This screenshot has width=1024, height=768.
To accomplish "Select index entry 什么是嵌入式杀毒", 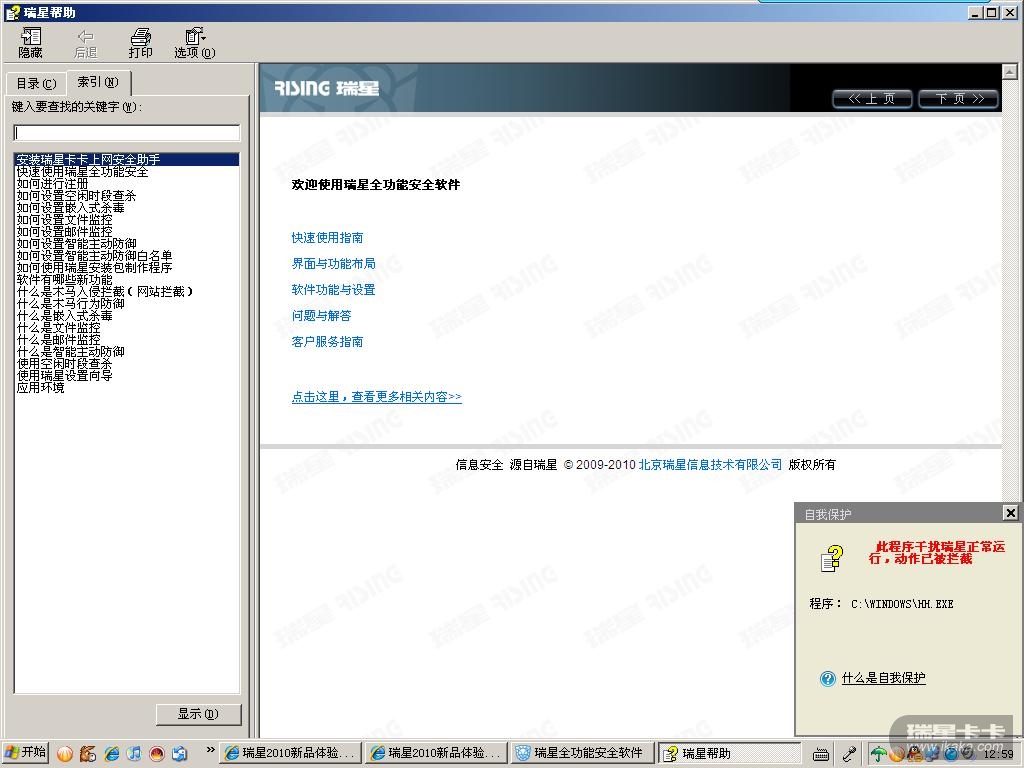I will pyautogui.click(x=64, y=315).
